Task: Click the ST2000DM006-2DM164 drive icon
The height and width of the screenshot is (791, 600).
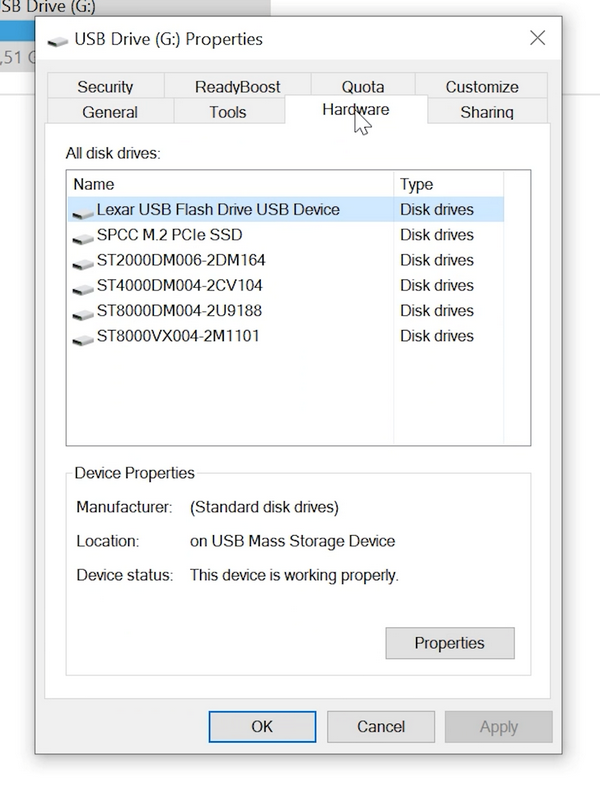Action: [83, 262]
